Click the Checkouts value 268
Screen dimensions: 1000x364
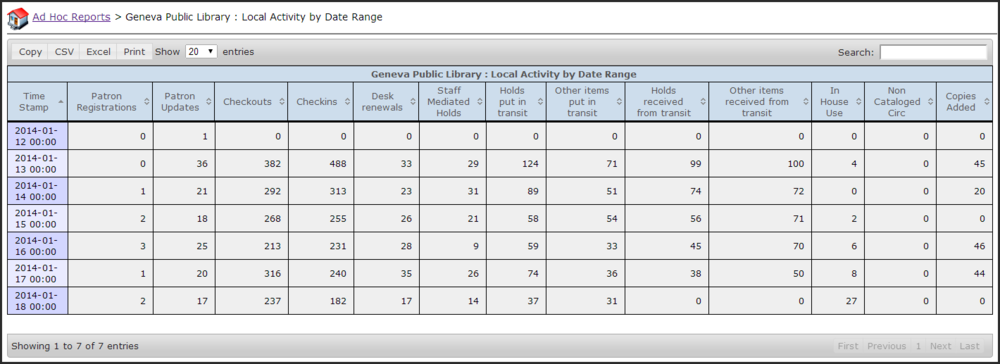pos(272,219)
